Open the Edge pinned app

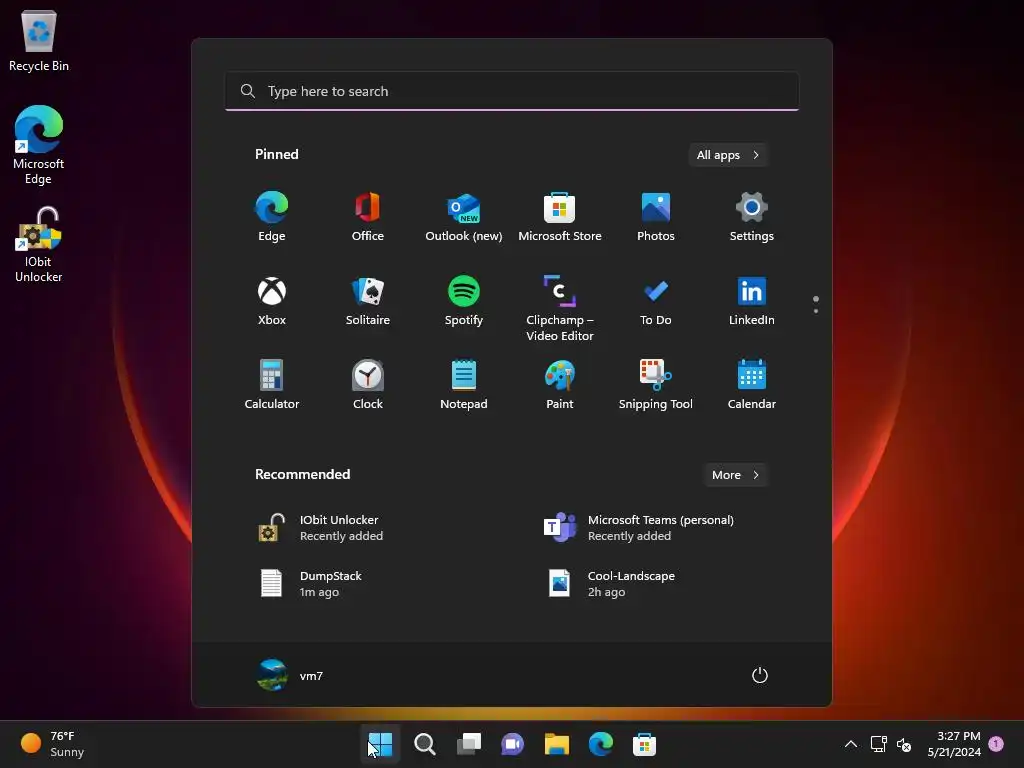(x=272, y=217)
